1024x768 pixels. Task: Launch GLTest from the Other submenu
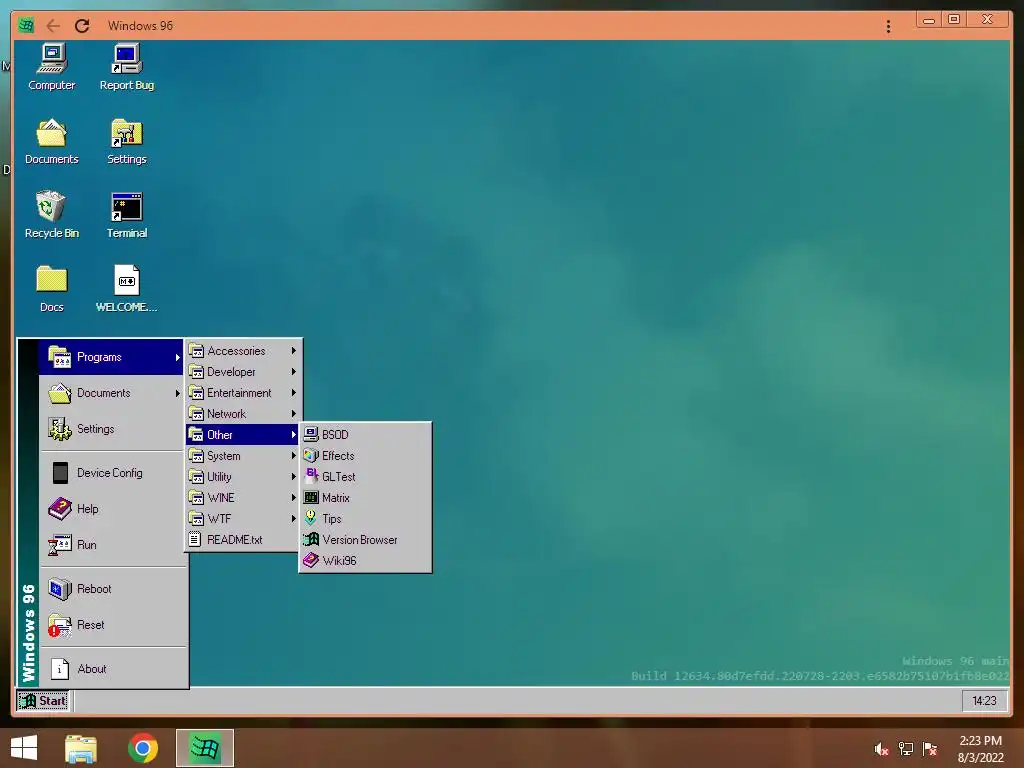365,477
